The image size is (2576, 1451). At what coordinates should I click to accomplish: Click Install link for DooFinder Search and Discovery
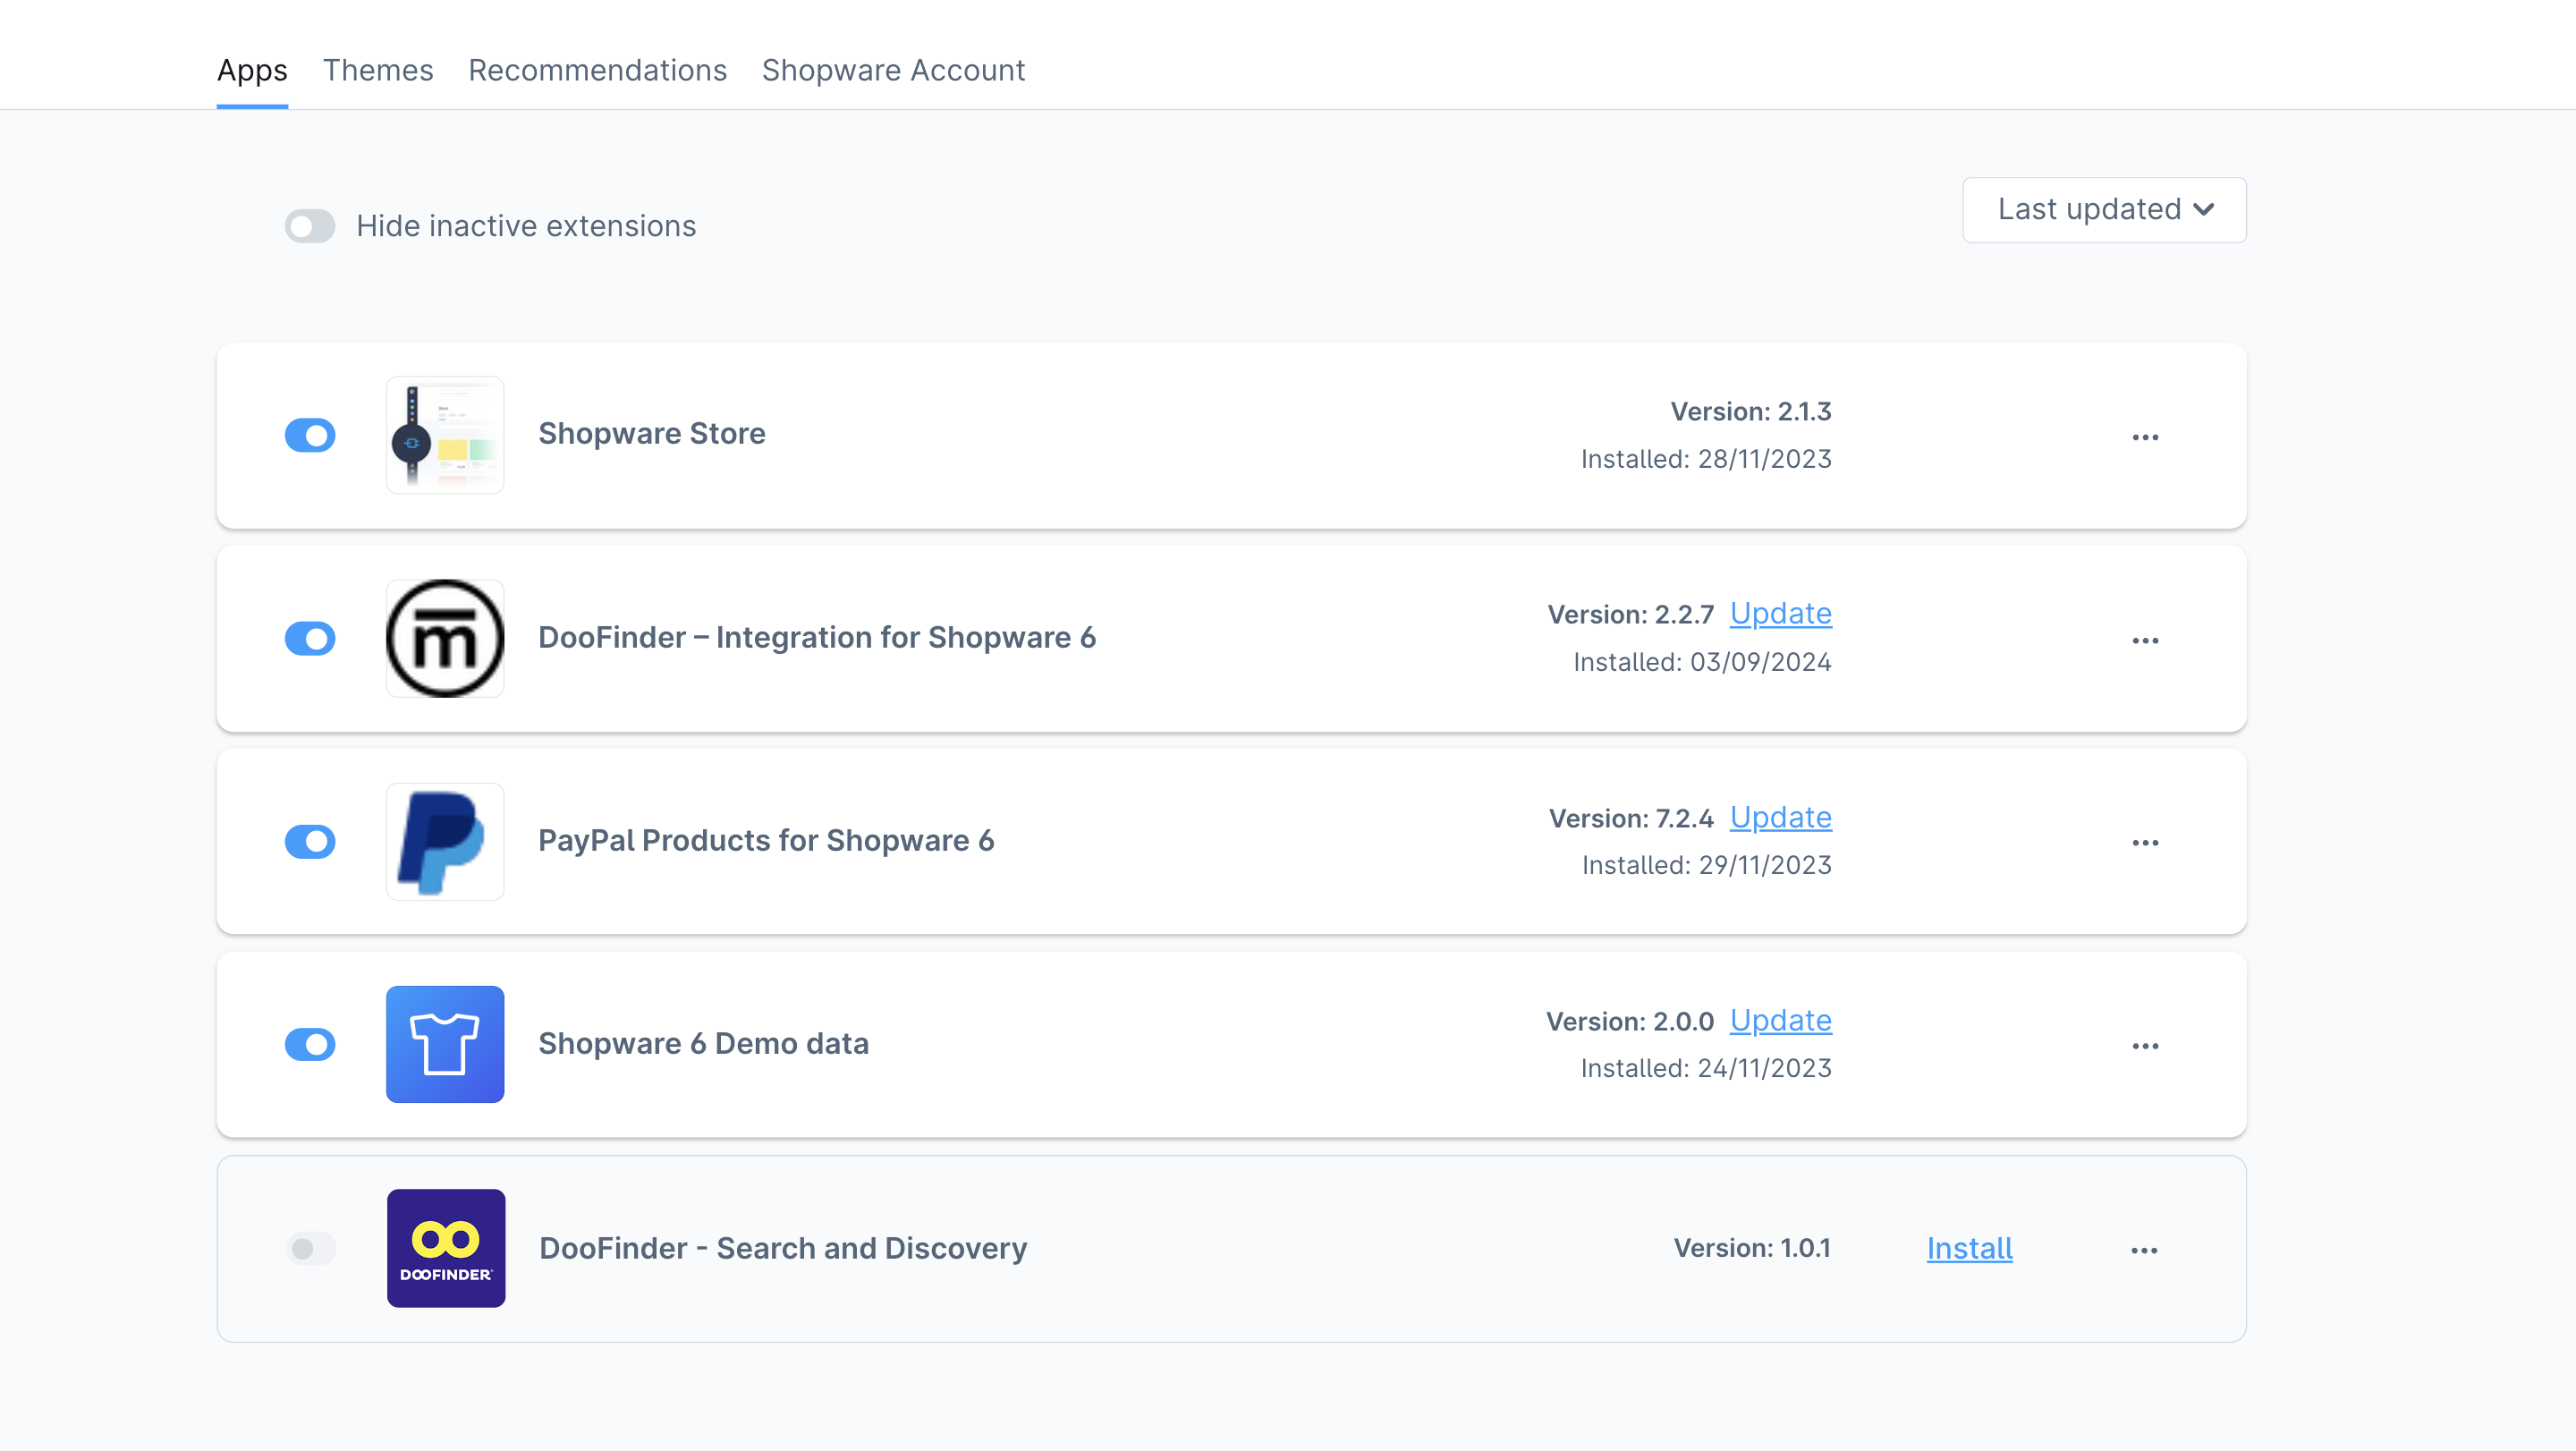point(1969,1248)
